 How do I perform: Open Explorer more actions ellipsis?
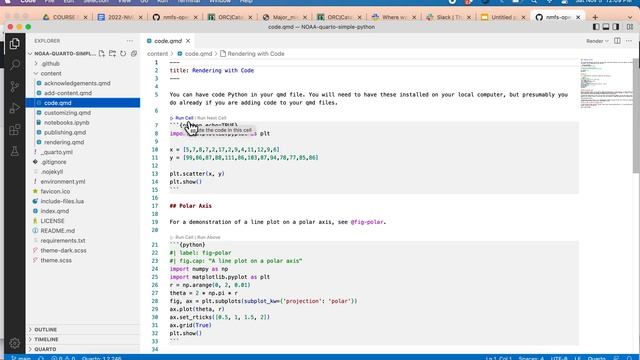click(130, 41)
